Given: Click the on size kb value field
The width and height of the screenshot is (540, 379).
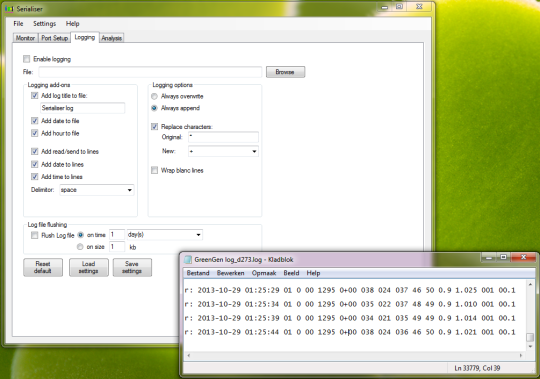Looking at the screenshot, I should coord(117,247).
